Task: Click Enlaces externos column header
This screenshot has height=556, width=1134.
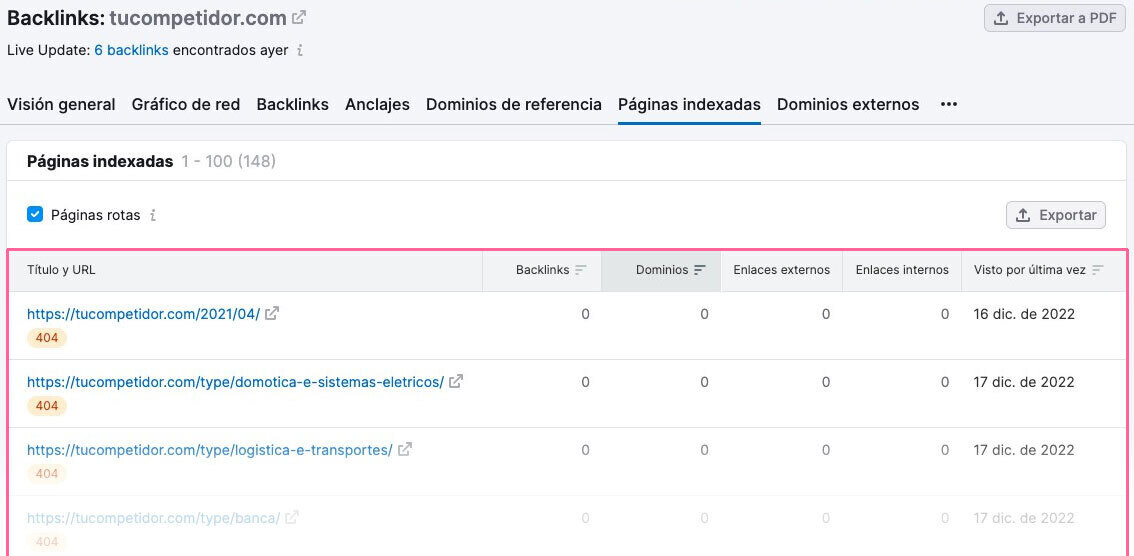Action: point(781,270)
